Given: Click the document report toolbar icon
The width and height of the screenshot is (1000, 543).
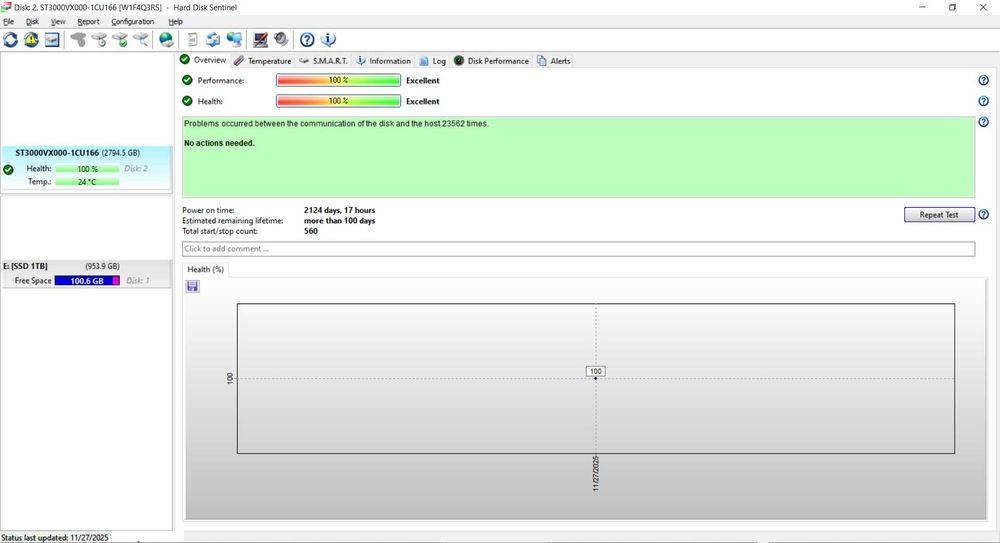Looking at the screenshot, I should (193, 40).
